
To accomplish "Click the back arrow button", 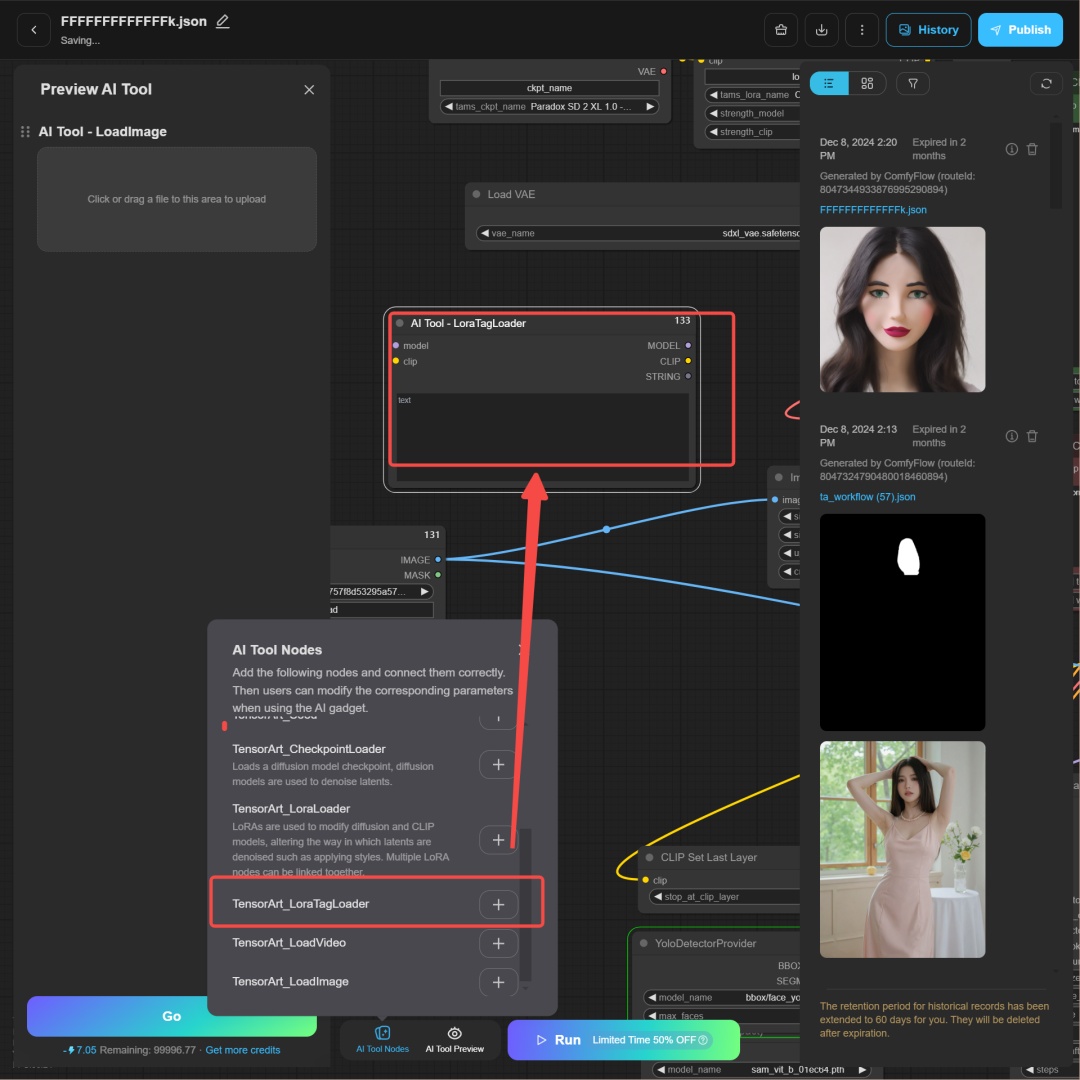I will [33, 30].
